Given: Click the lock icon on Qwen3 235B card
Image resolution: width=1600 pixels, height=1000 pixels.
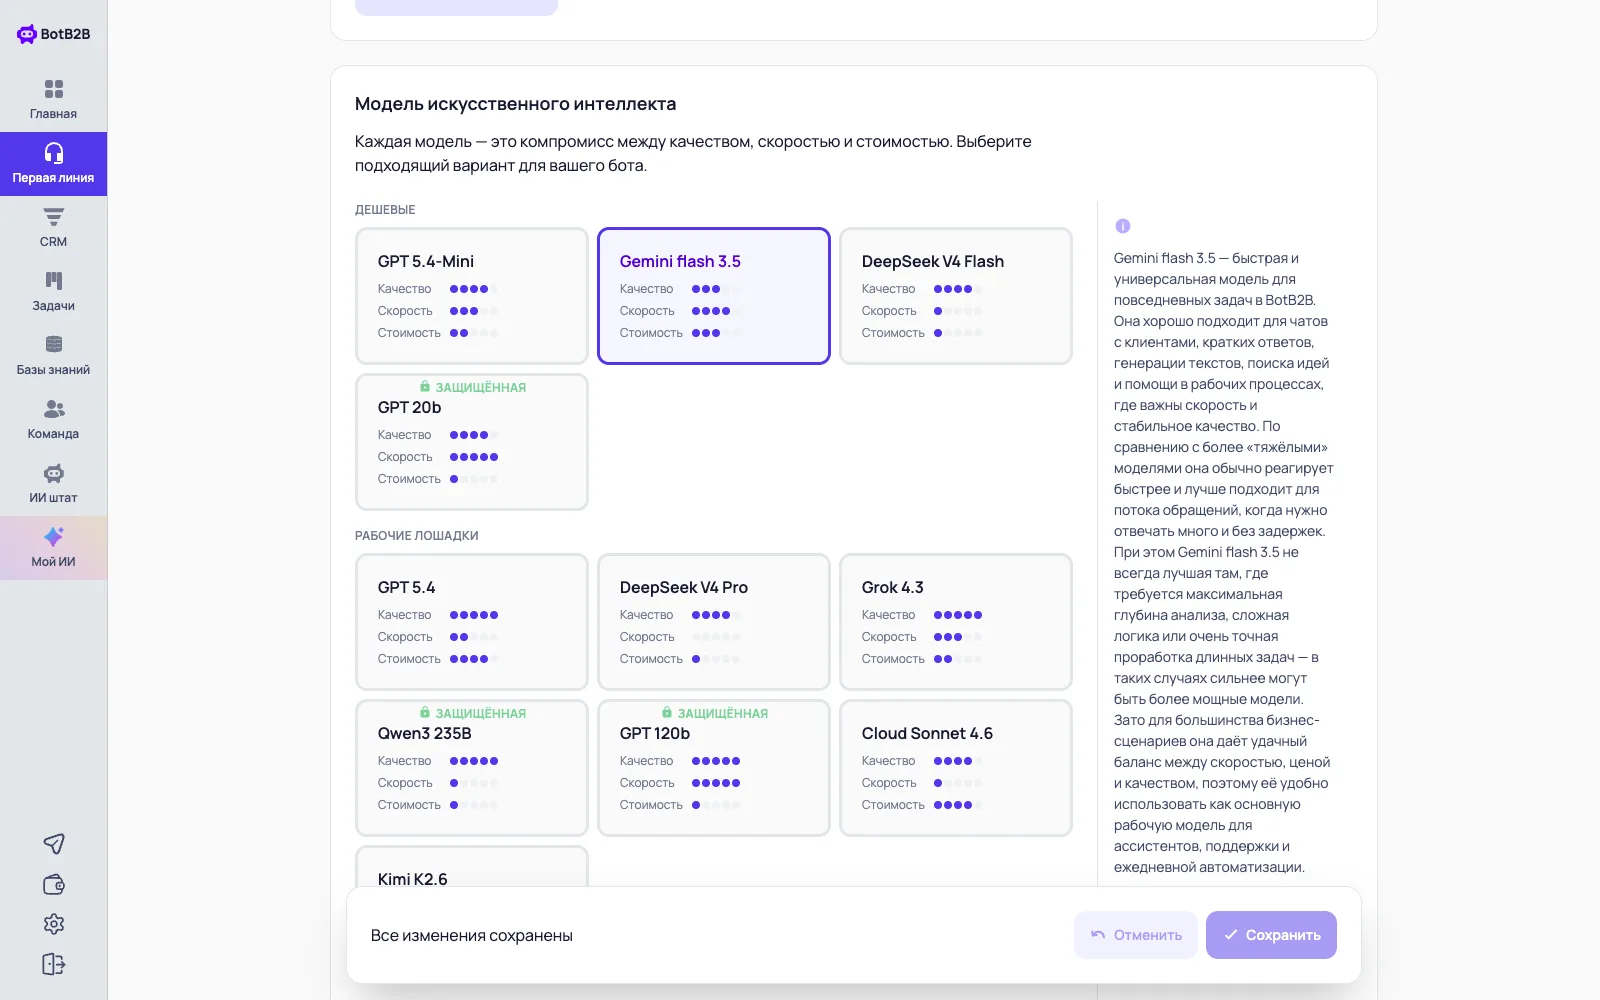Looking at the screenshot, I should point(425,712).
